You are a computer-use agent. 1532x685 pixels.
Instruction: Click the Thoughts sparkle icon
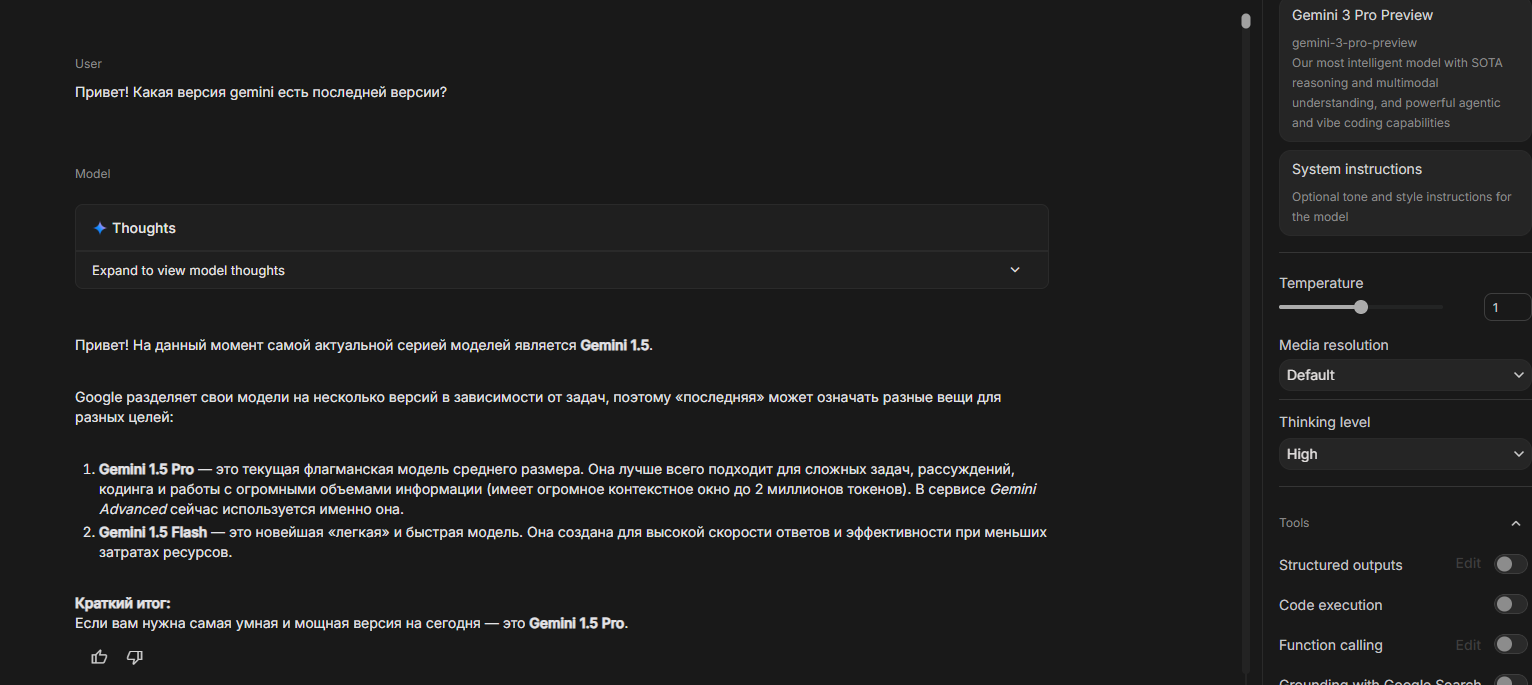pyautogui.click(x=100, y=228)
